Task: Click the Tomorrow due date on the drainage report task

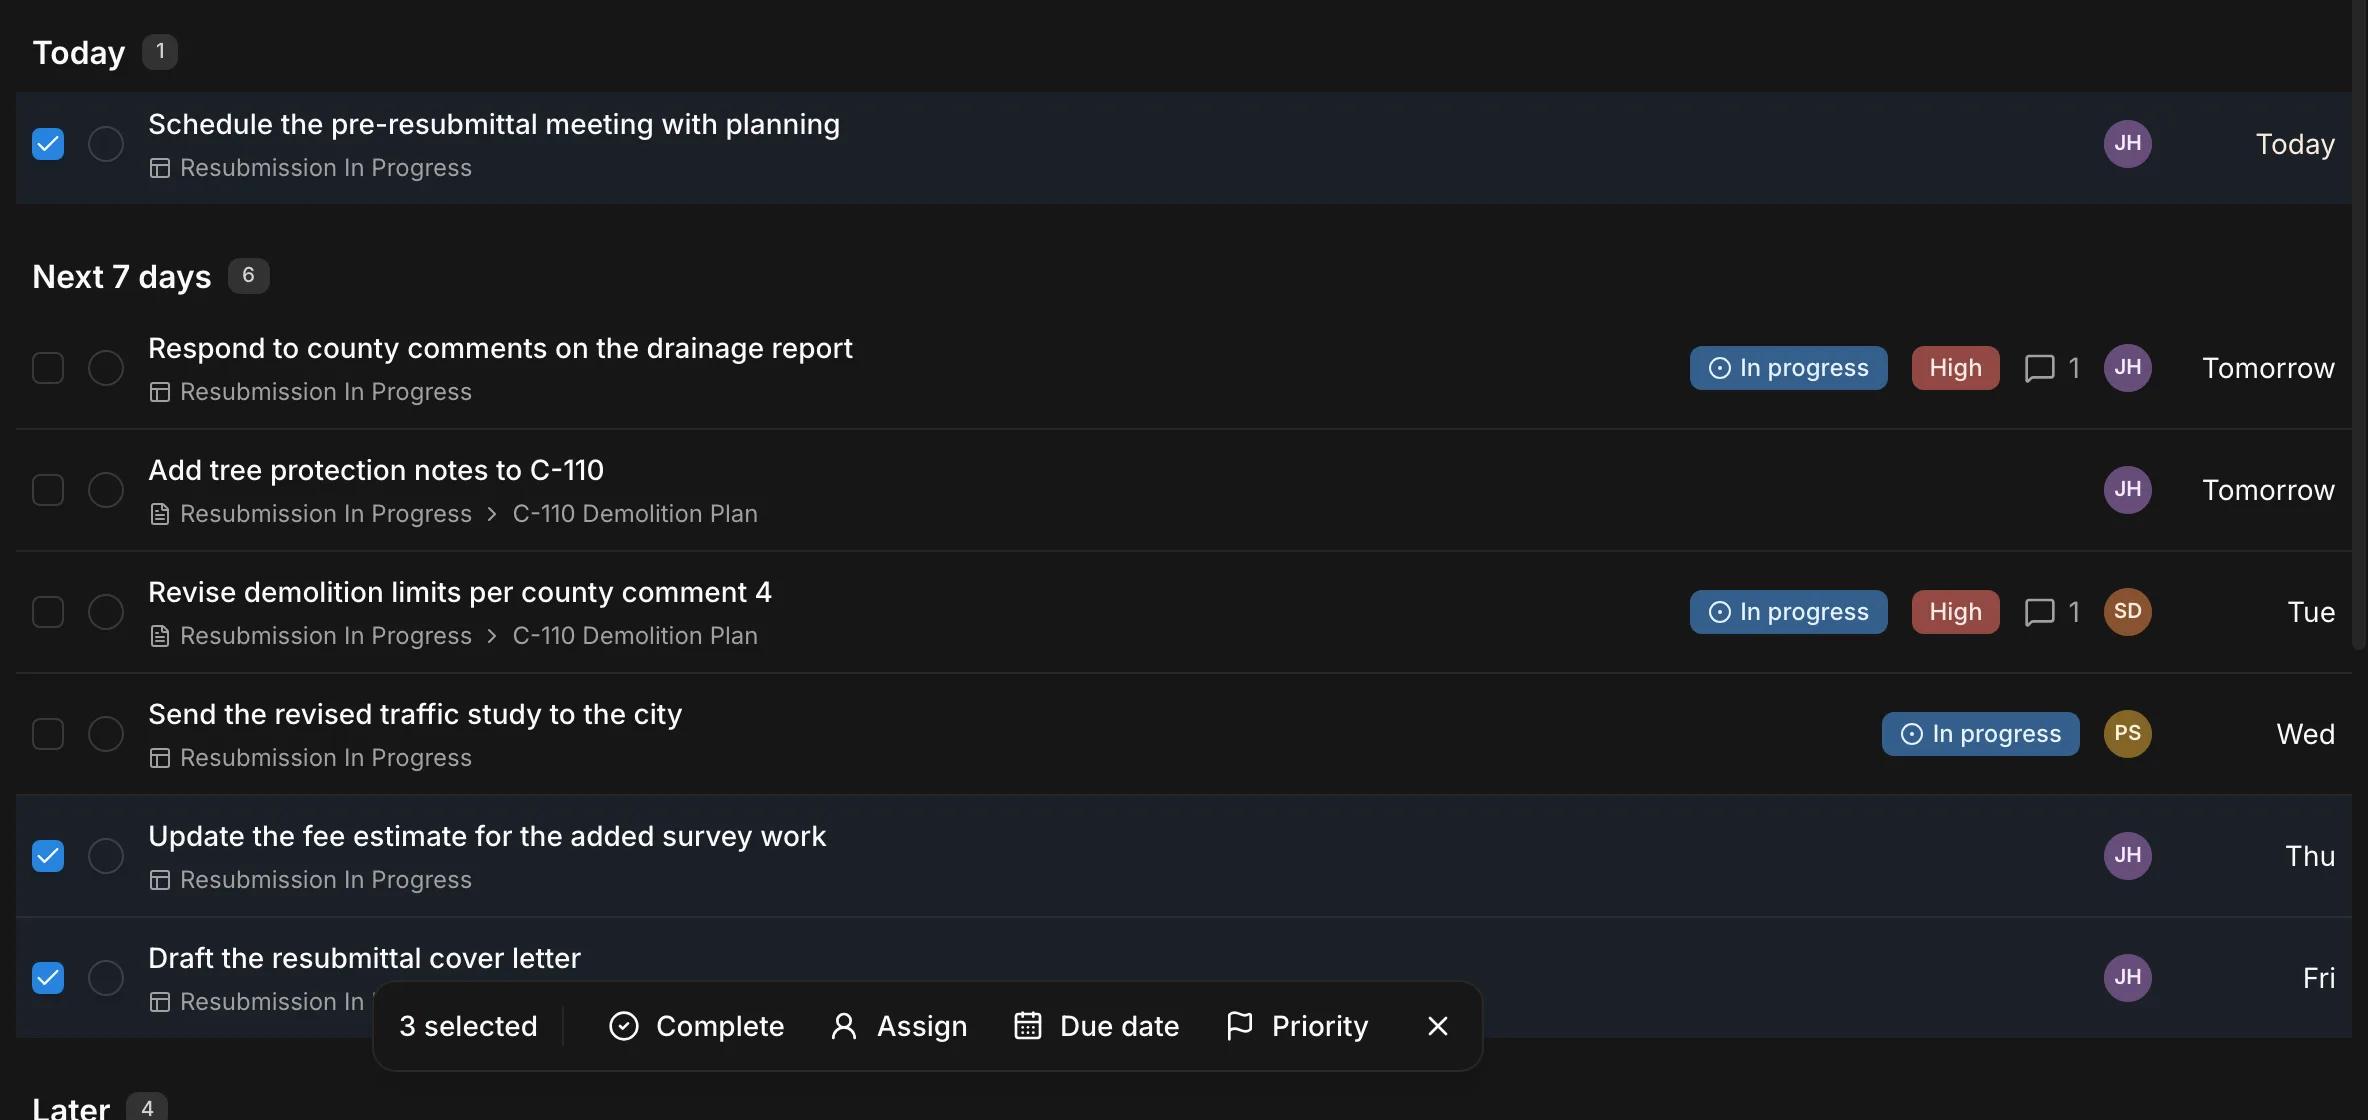Action: [2268, 368]
